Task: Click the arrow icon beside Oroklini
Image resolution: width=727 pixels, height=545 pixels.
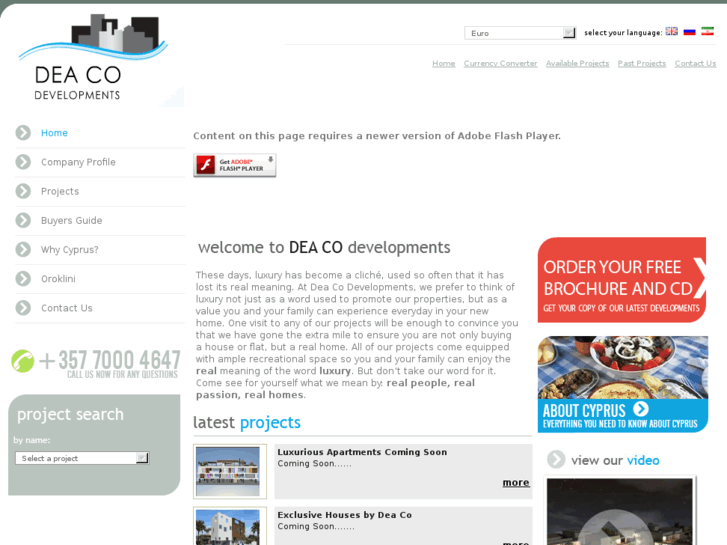Action: point(23,279)
